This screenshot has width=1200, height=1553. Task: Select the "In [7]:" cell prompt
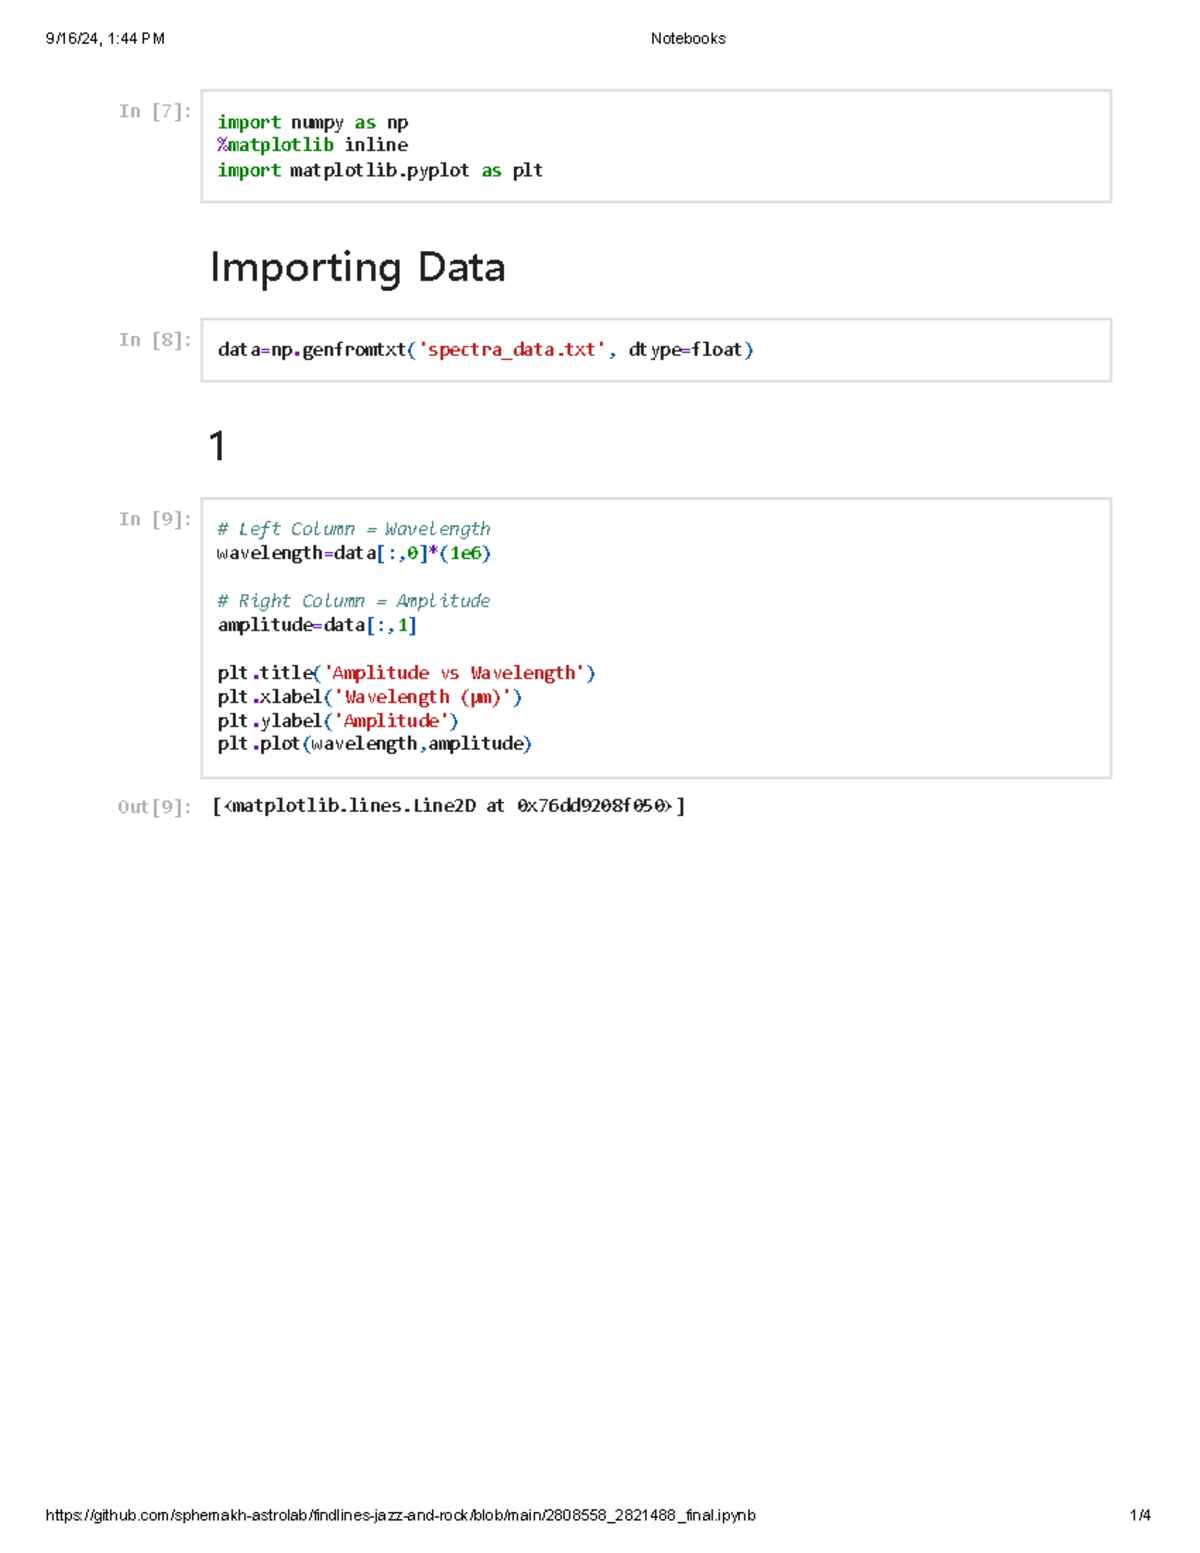coord(155,111)
